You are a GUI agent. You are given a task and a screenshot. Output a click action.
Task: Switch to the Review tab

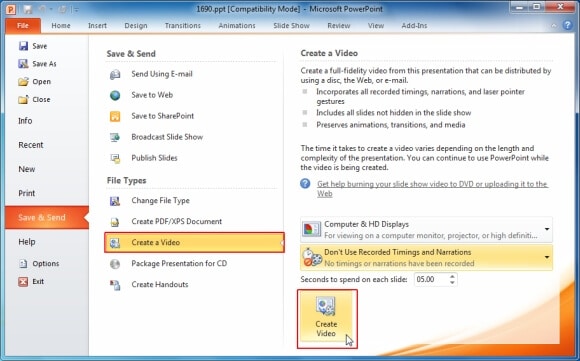(x=338, y=26)
